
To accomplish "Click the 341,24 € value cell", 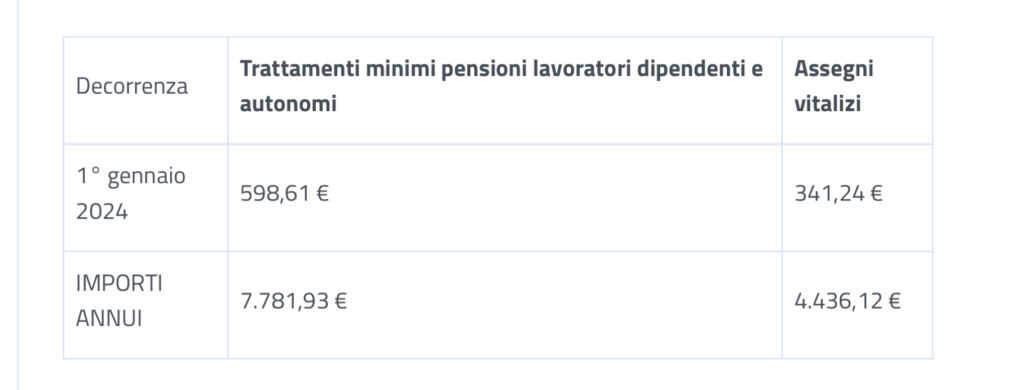I will [x=857, y=197].
